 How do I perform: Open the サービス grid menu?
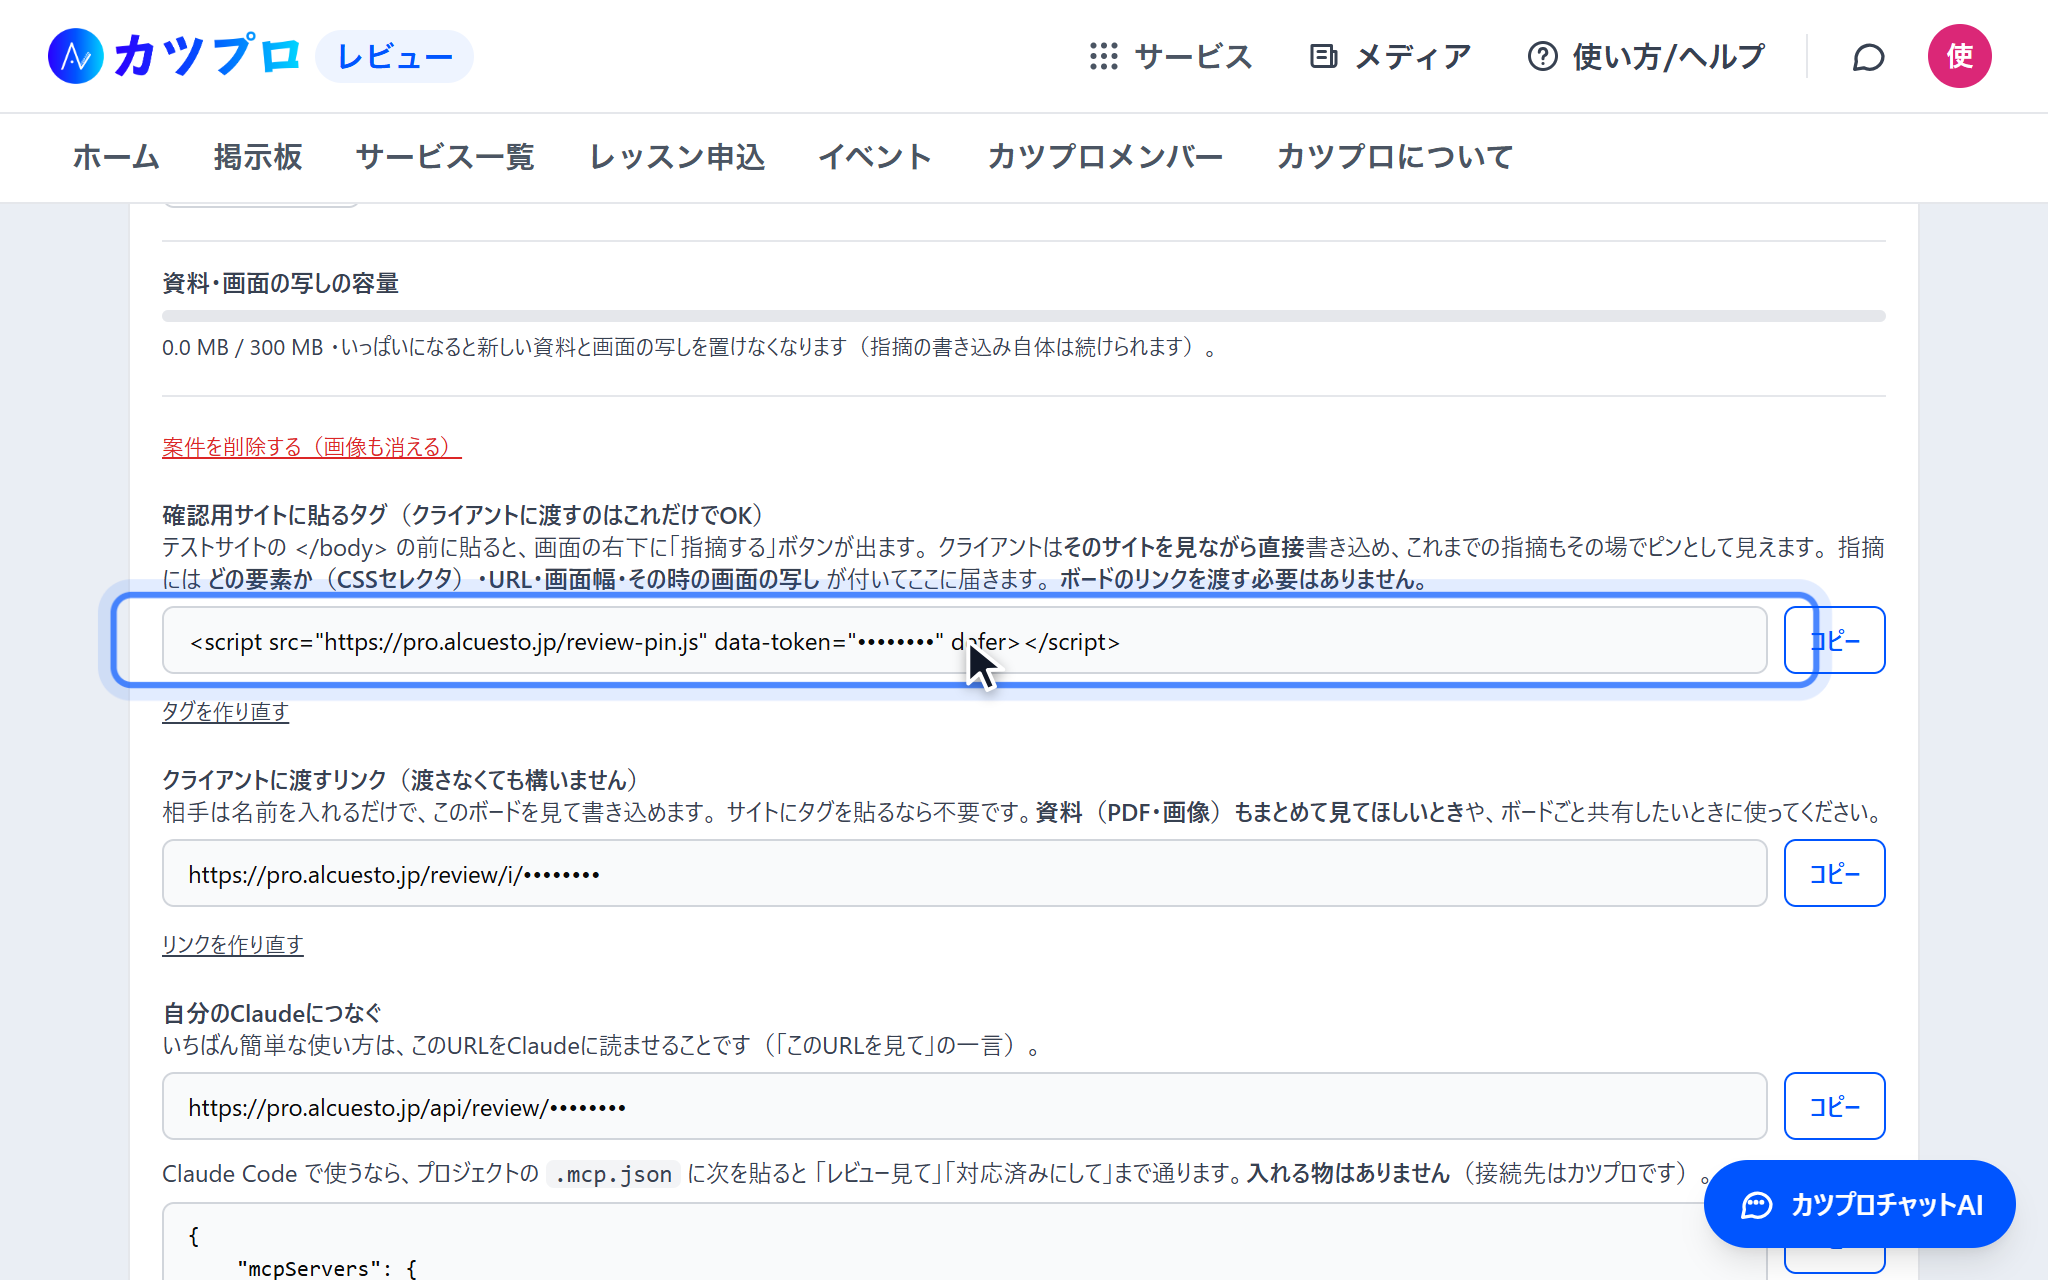[x=1170, y=56]
